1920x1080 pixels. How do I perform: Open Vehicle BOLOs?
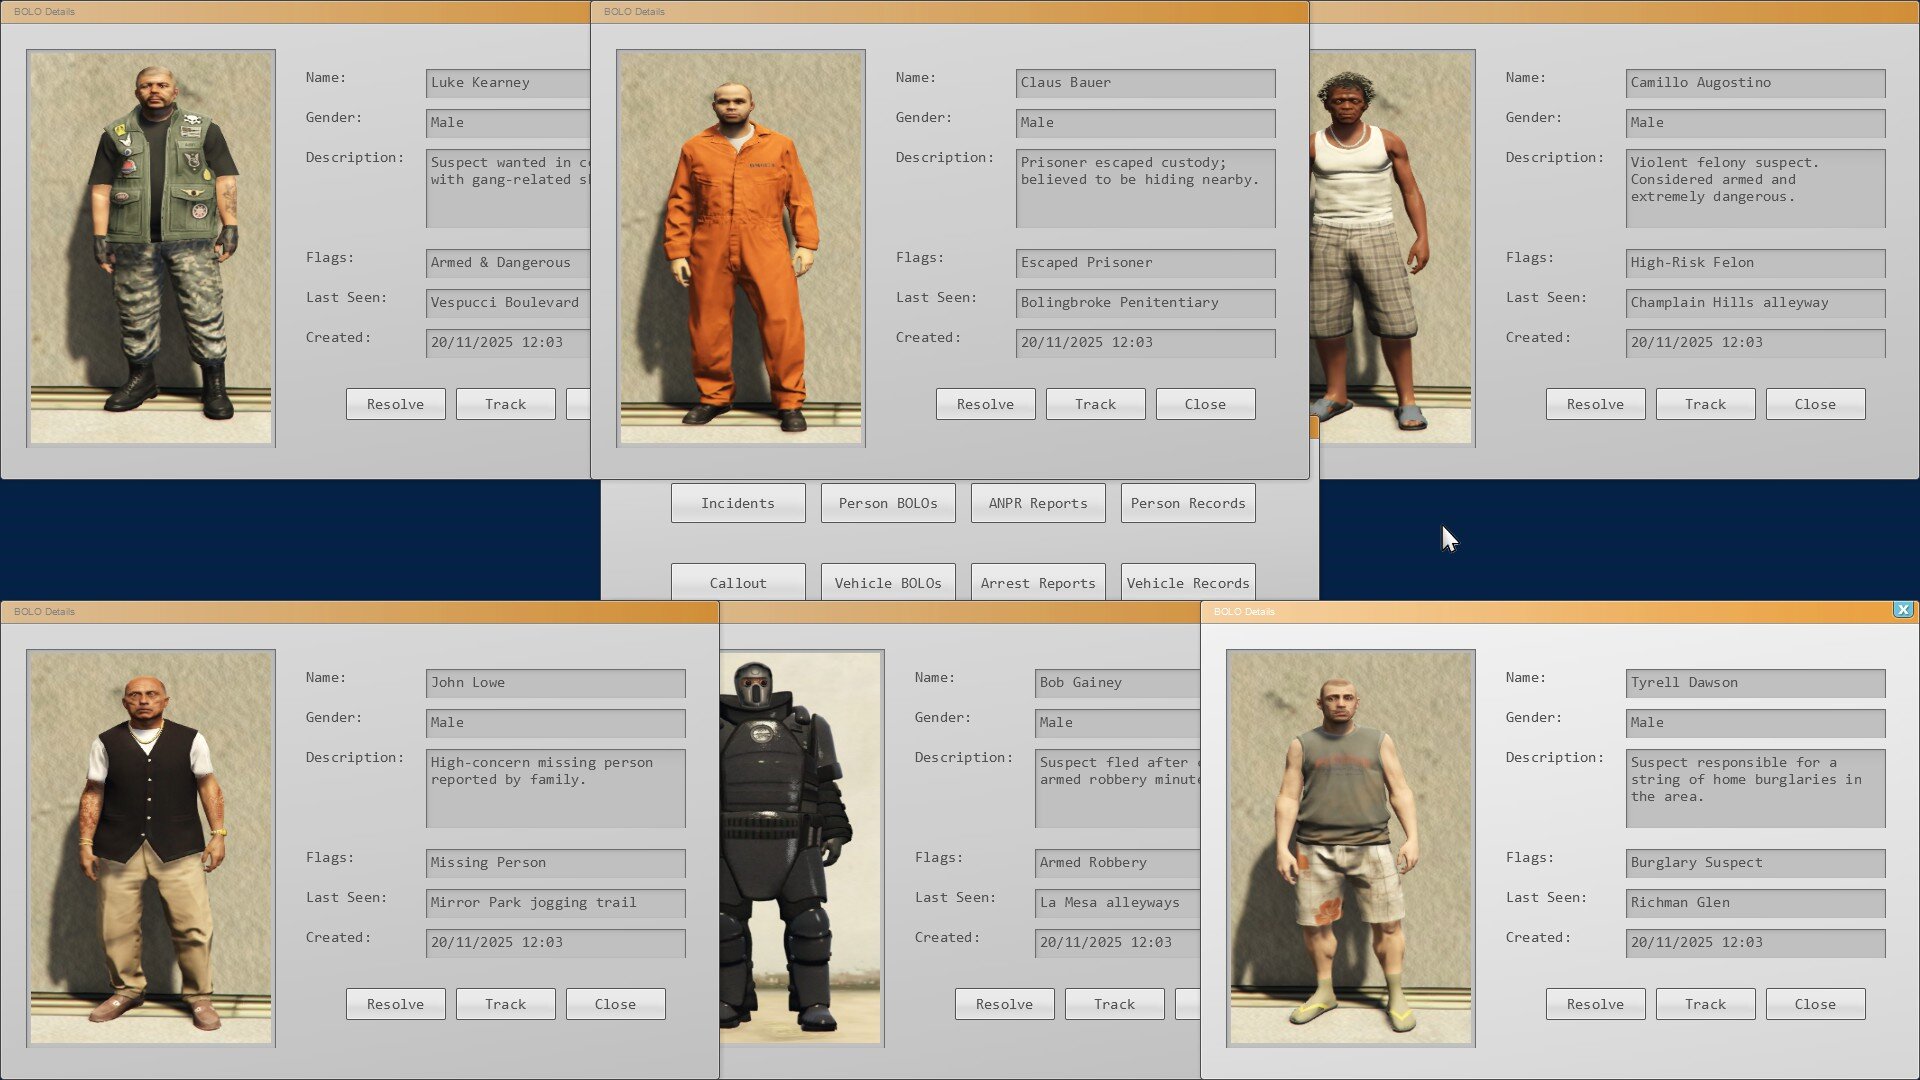pyautogui.click(x=888, y=583)
